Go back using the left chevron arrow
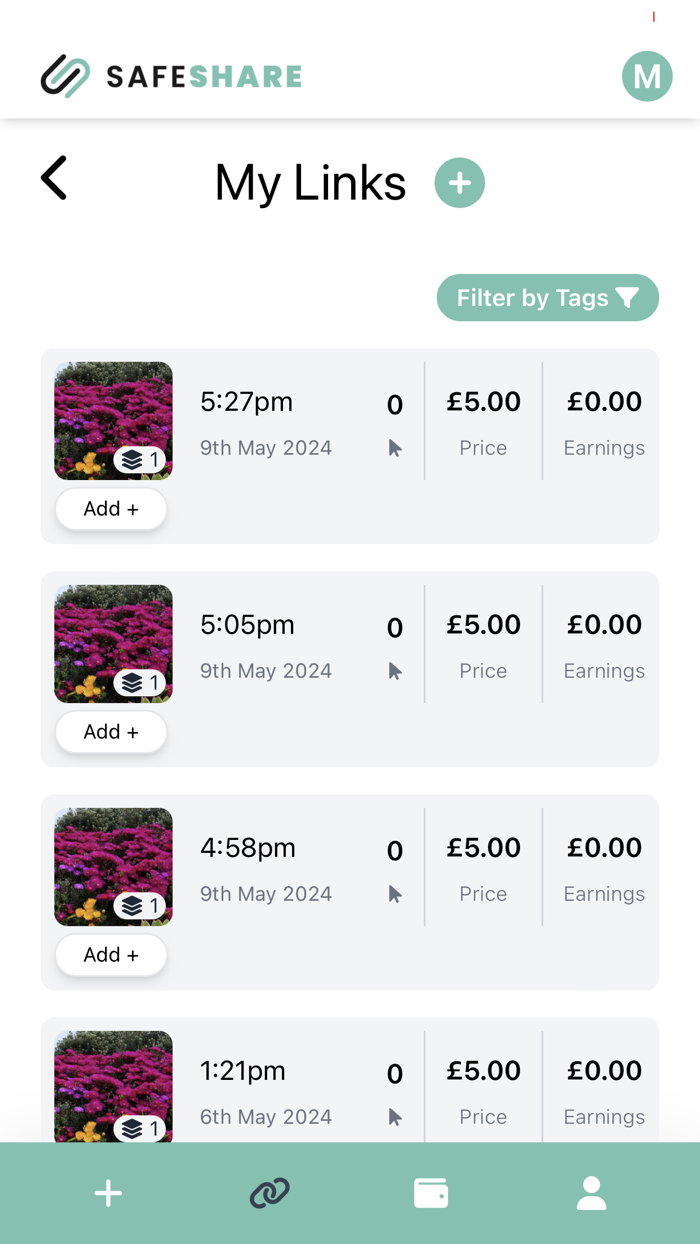700x1244 pixels. [54, 178]
